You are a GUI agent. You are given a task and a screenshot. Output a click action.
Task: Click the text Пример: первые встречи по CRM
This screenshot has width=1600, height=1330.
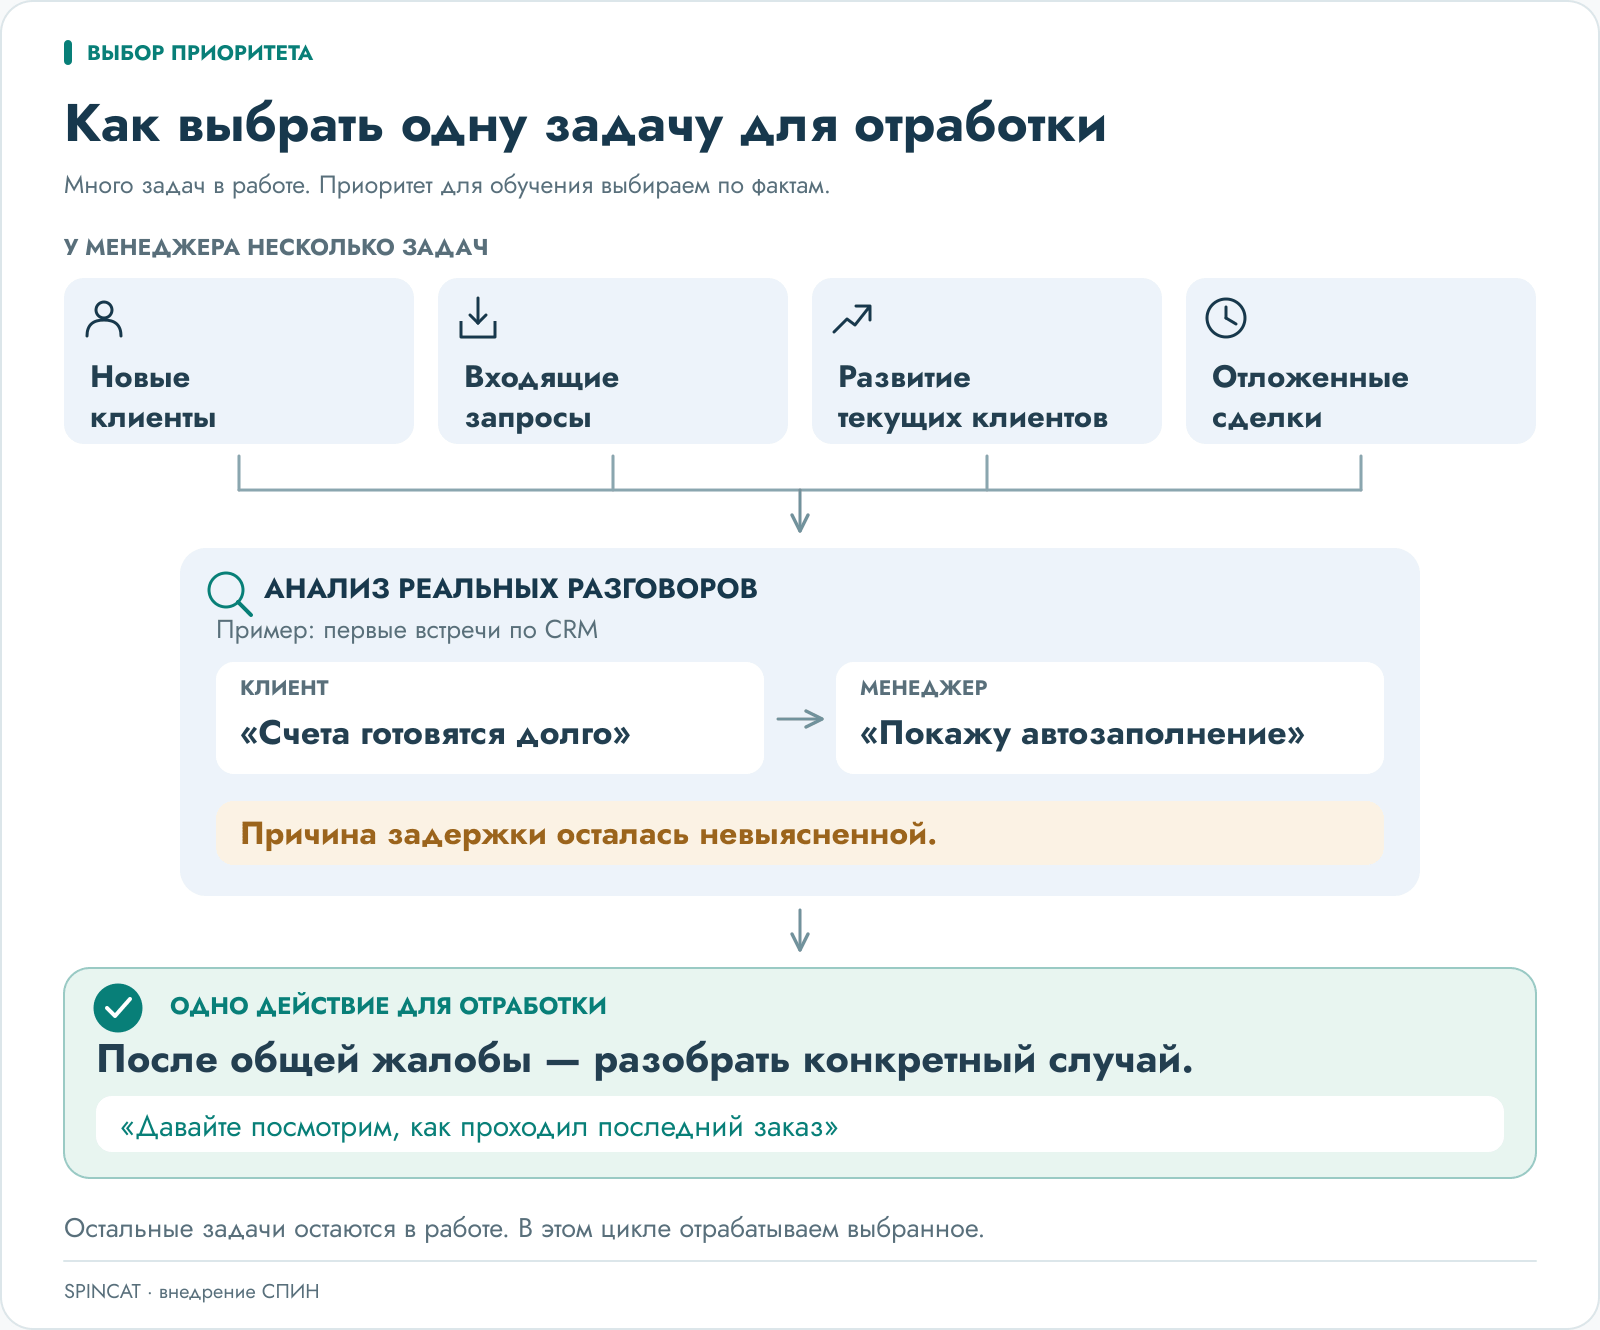click(x=407, y=630)
